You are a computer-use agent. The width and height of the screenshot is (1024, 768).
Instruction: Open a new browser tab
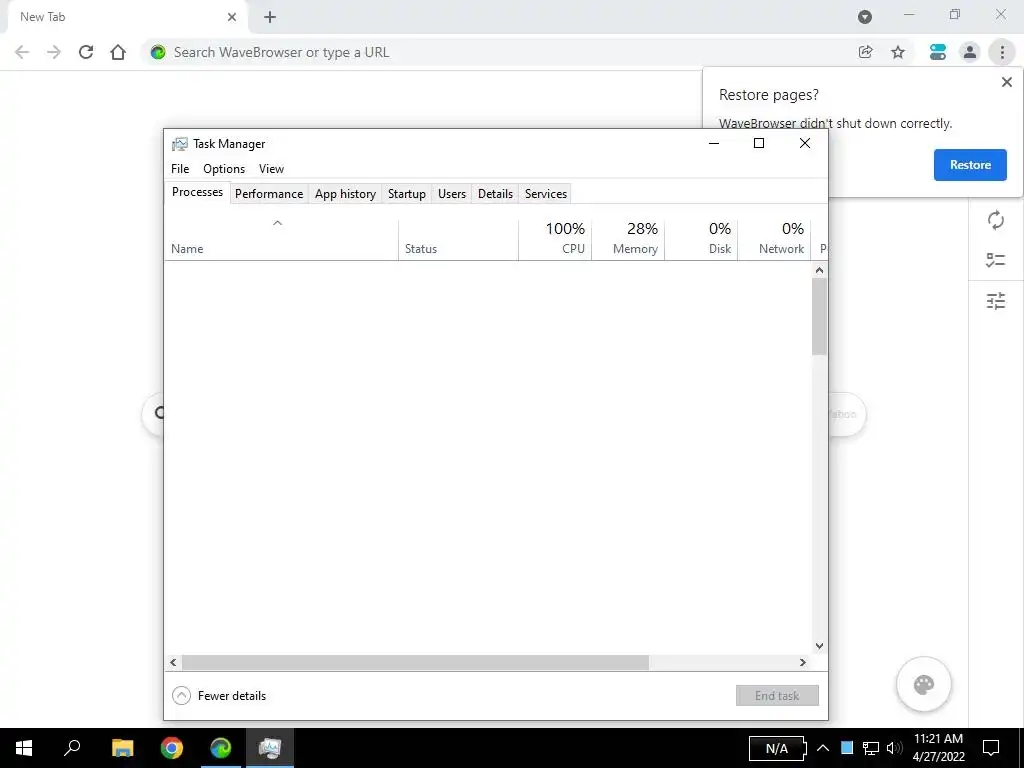click(x=270, y=17)
